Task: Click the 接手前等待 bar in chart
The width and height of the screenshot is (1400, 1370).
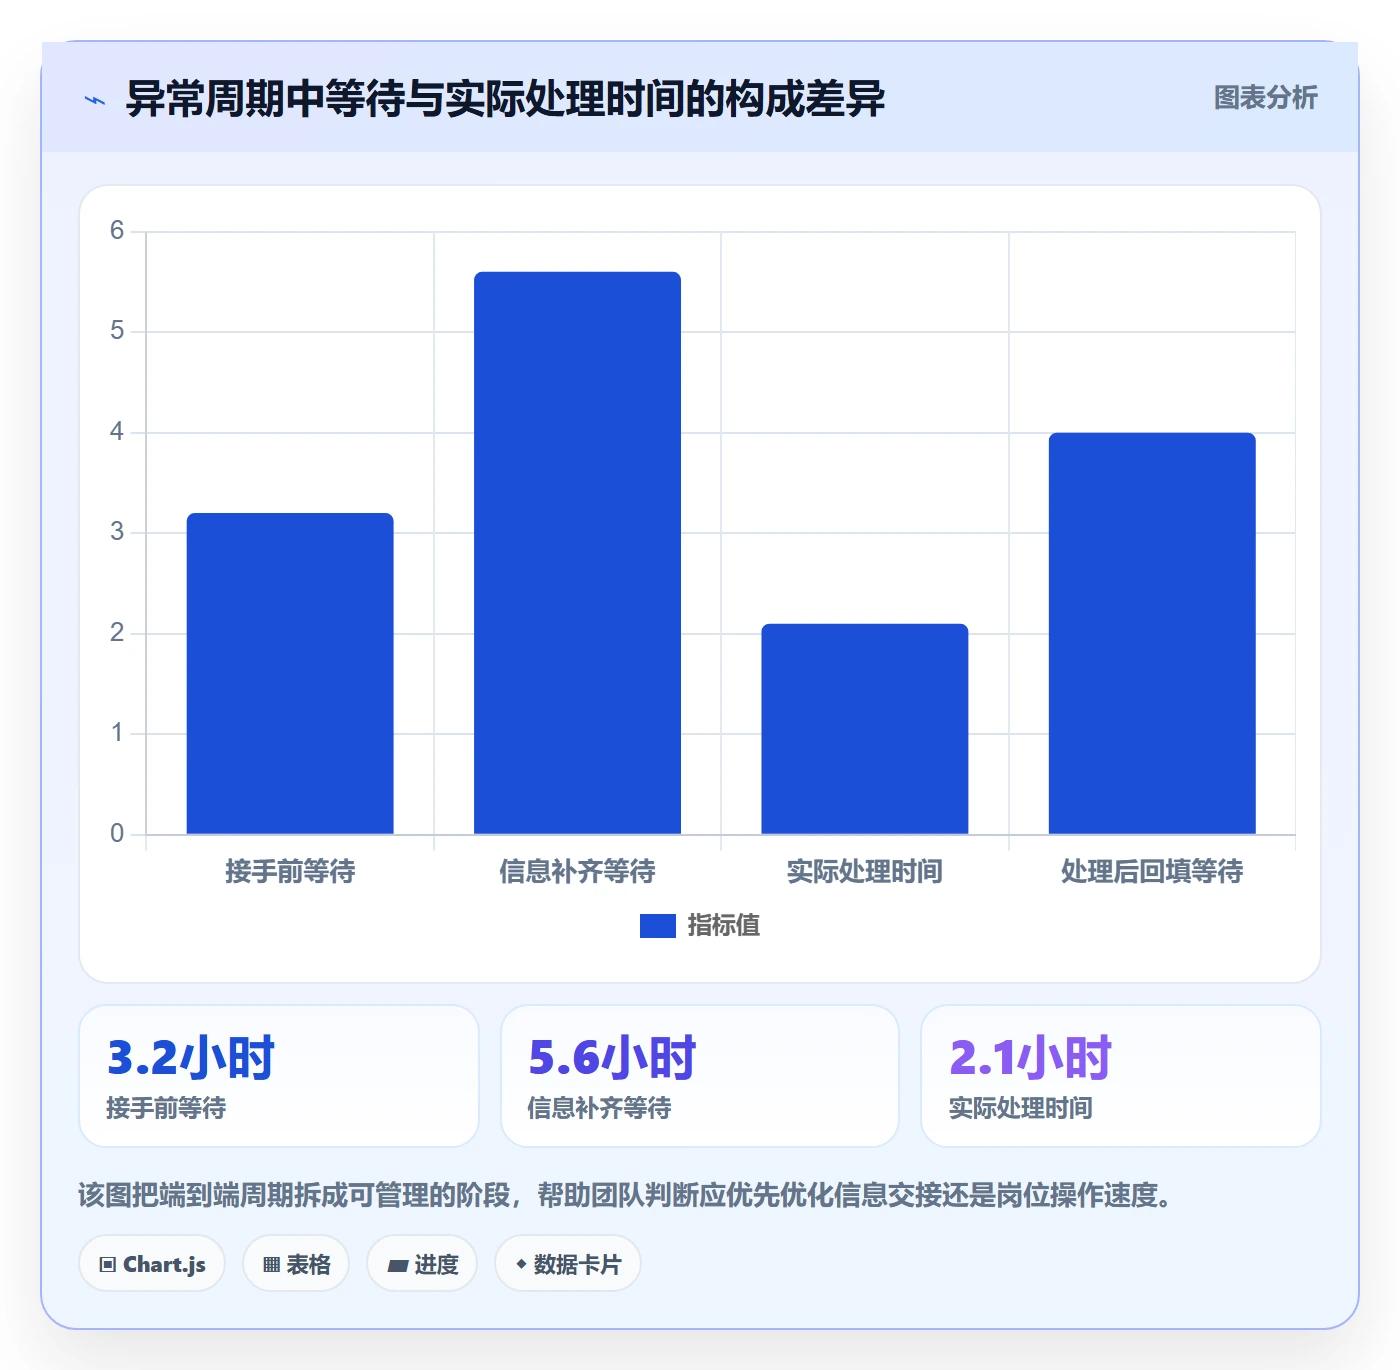Action: [x=290, y=673]
